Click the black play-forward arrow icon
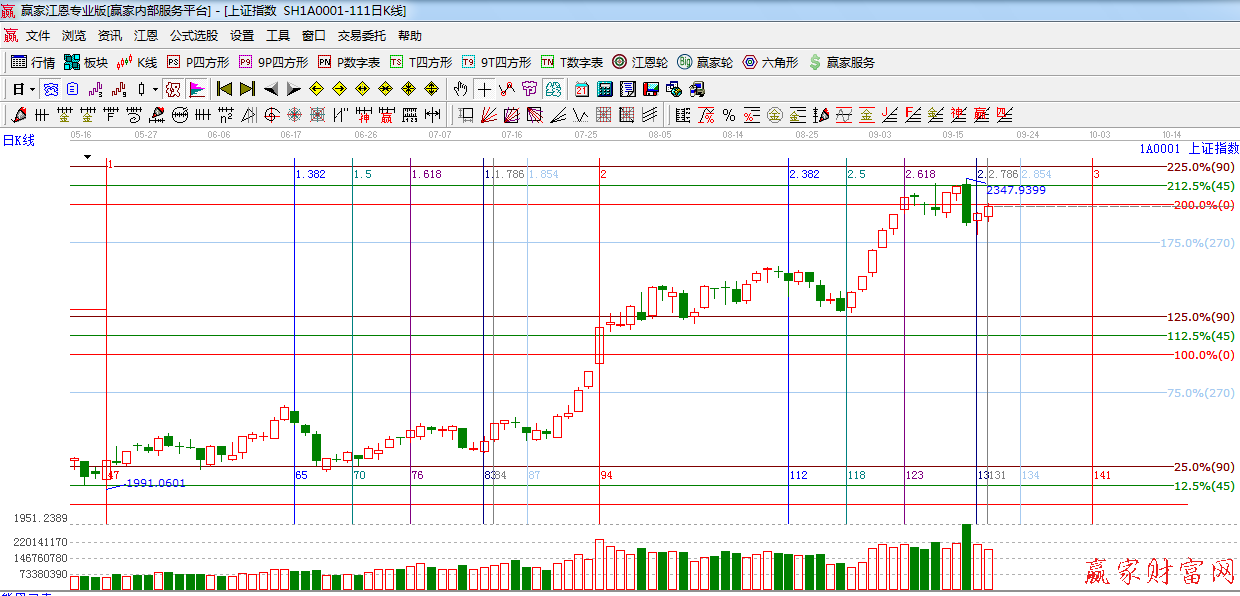The image size is (1240, 596). coord(293,89)
